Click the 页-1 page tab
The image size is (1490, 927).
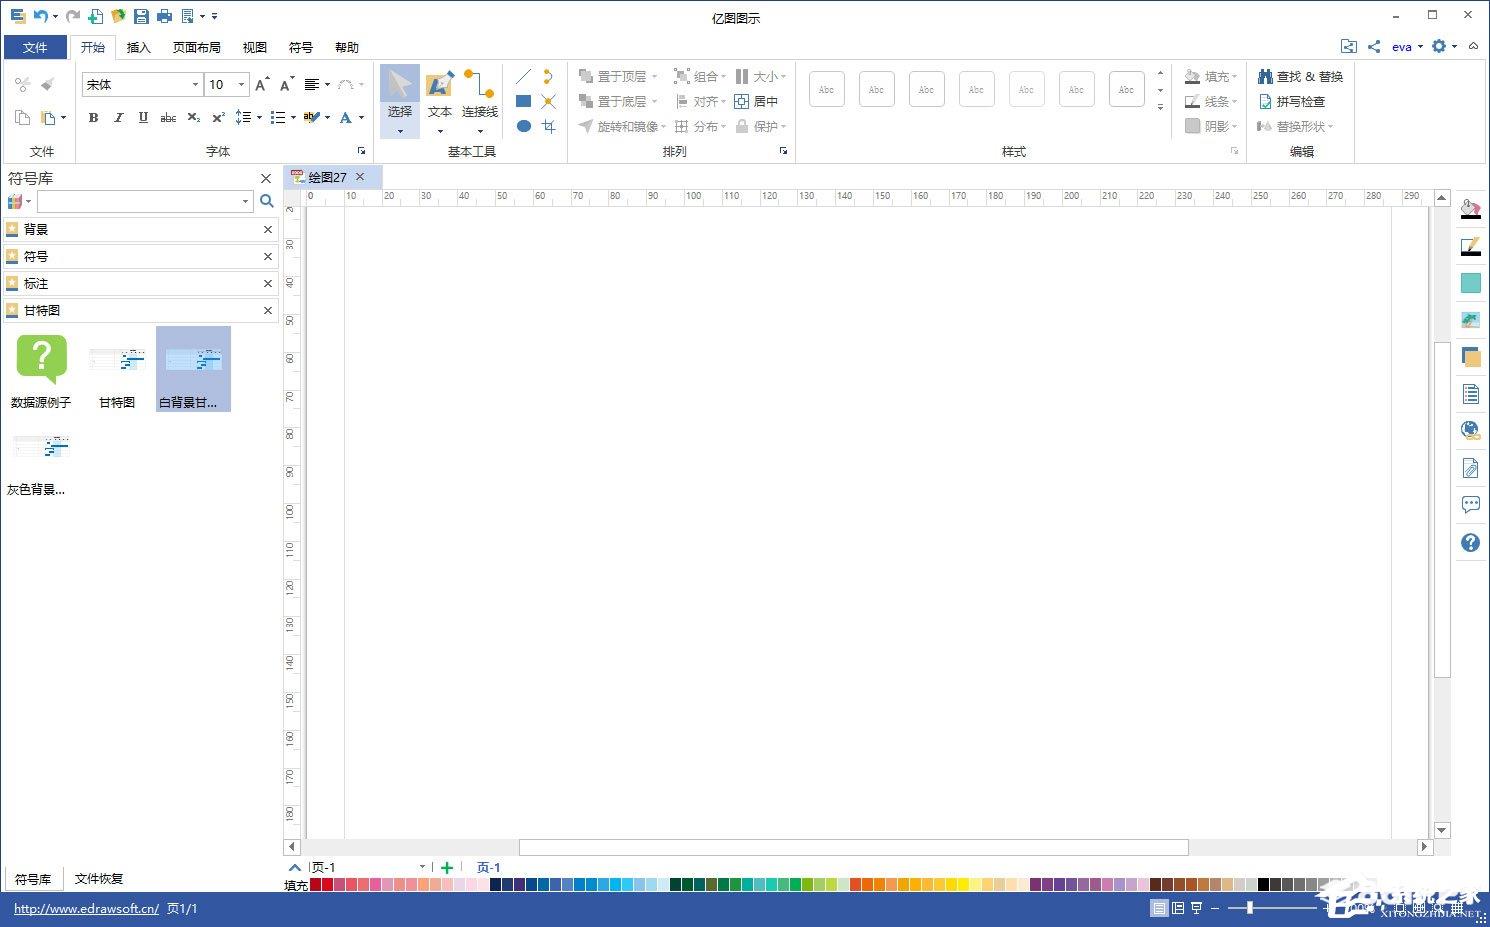488,867
